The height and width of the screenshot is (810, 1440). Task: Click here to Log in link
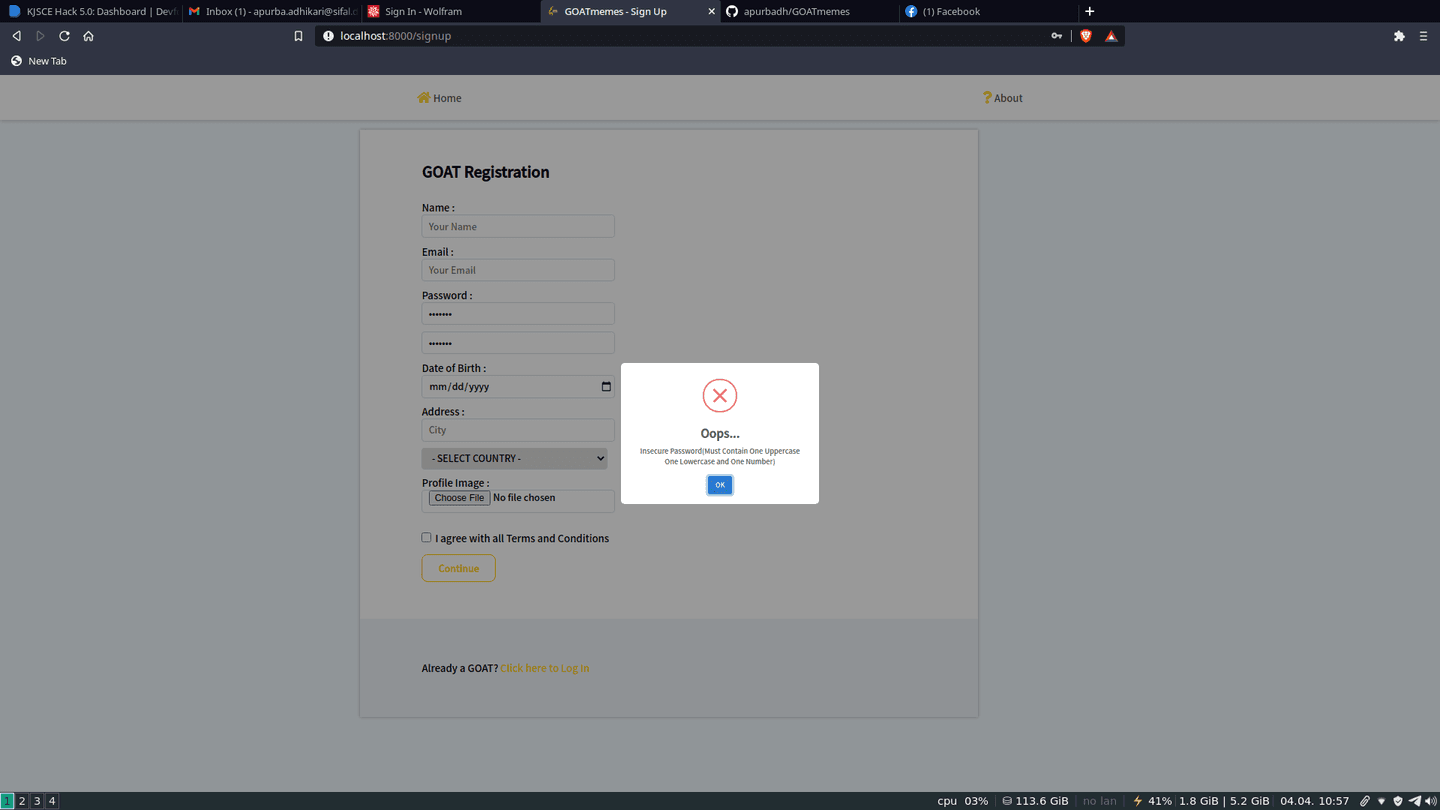(544, 668)
